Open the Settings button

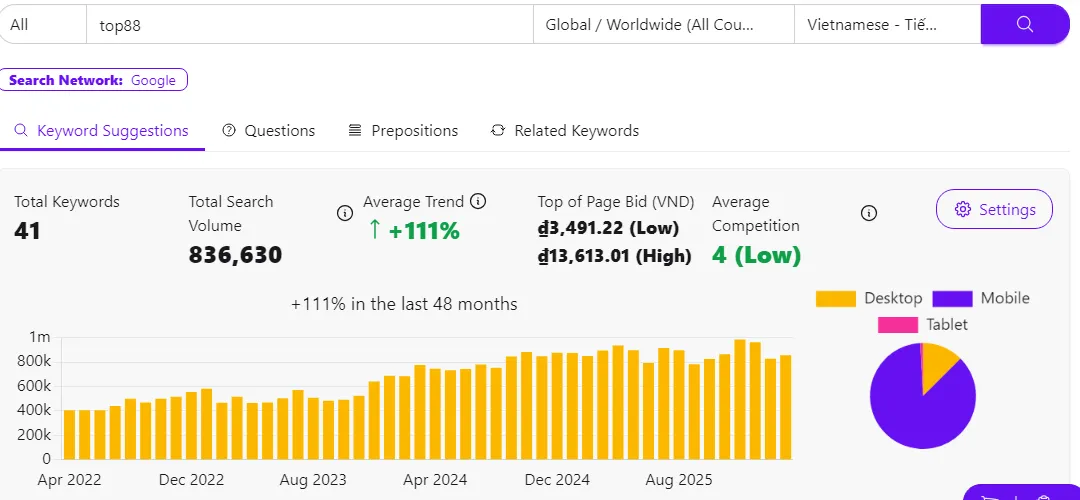tap(994, 209)
